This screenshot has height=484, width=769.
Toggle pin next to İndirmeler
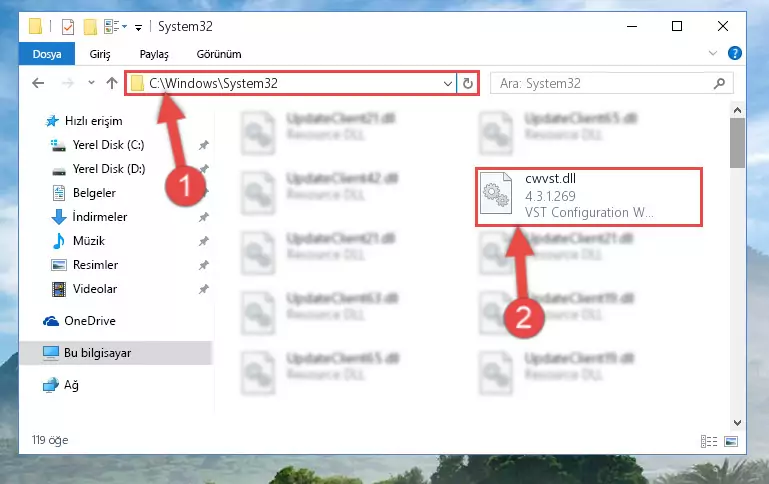coord(204,217)
